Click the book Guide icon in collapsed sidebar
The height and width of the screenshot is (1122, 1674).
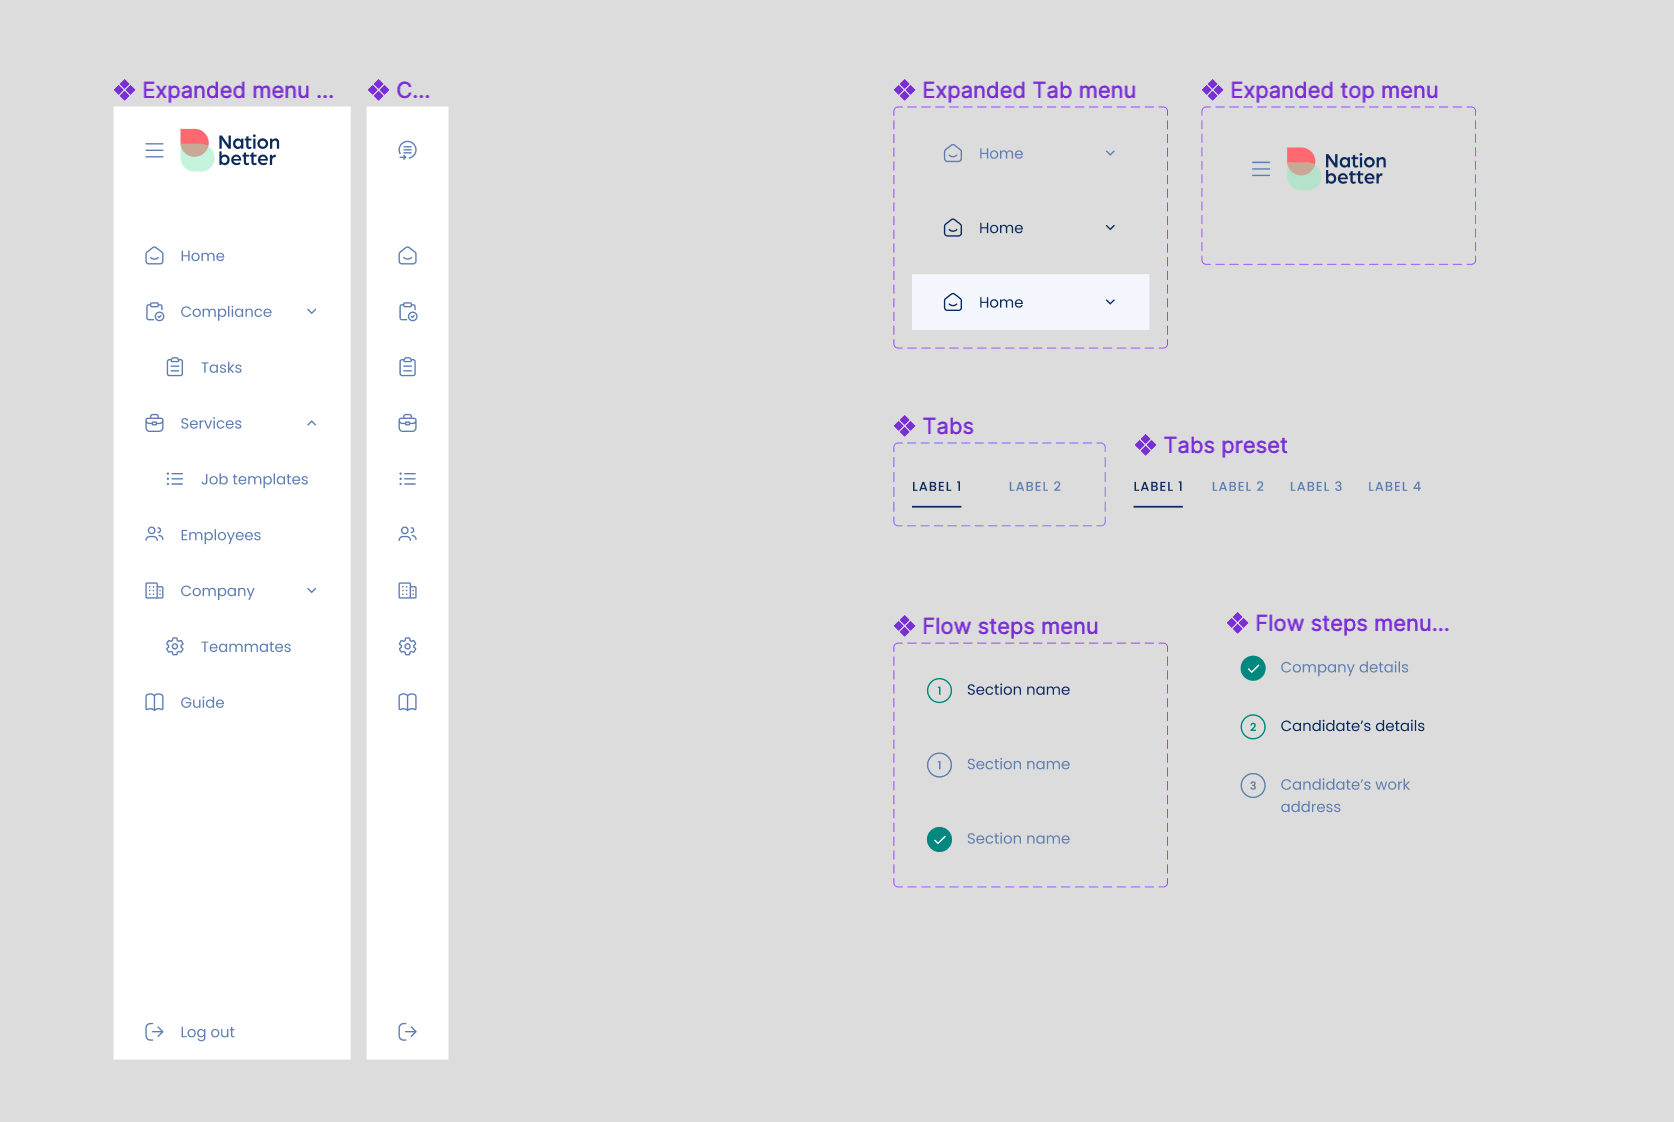407,702
